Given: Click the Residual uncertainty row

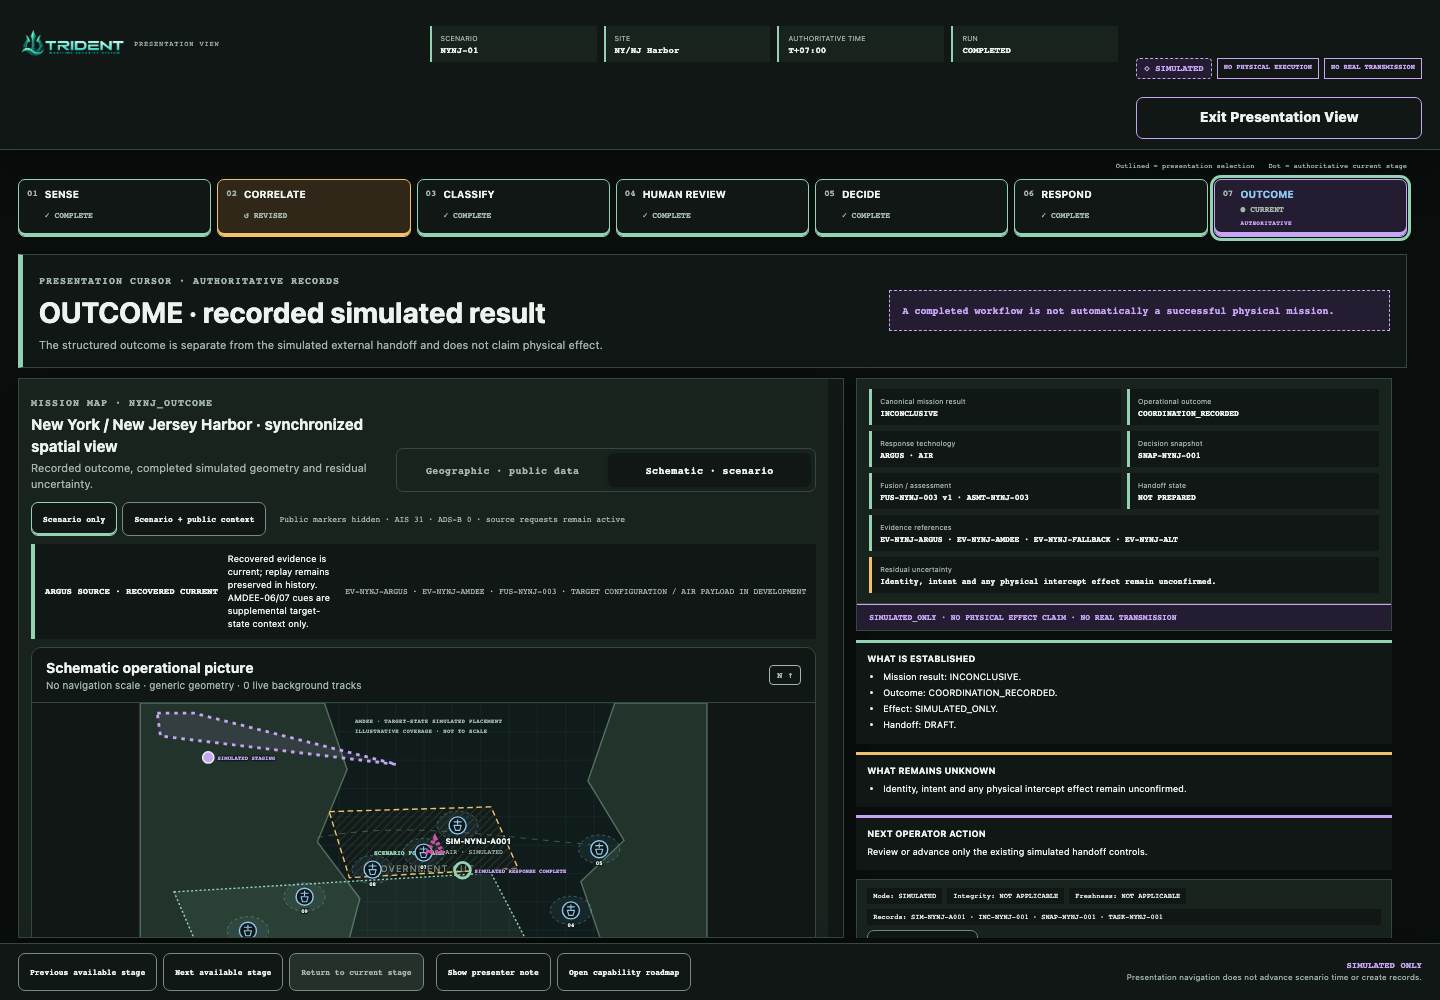Looking at the screenshot, I should [1124, 575].
